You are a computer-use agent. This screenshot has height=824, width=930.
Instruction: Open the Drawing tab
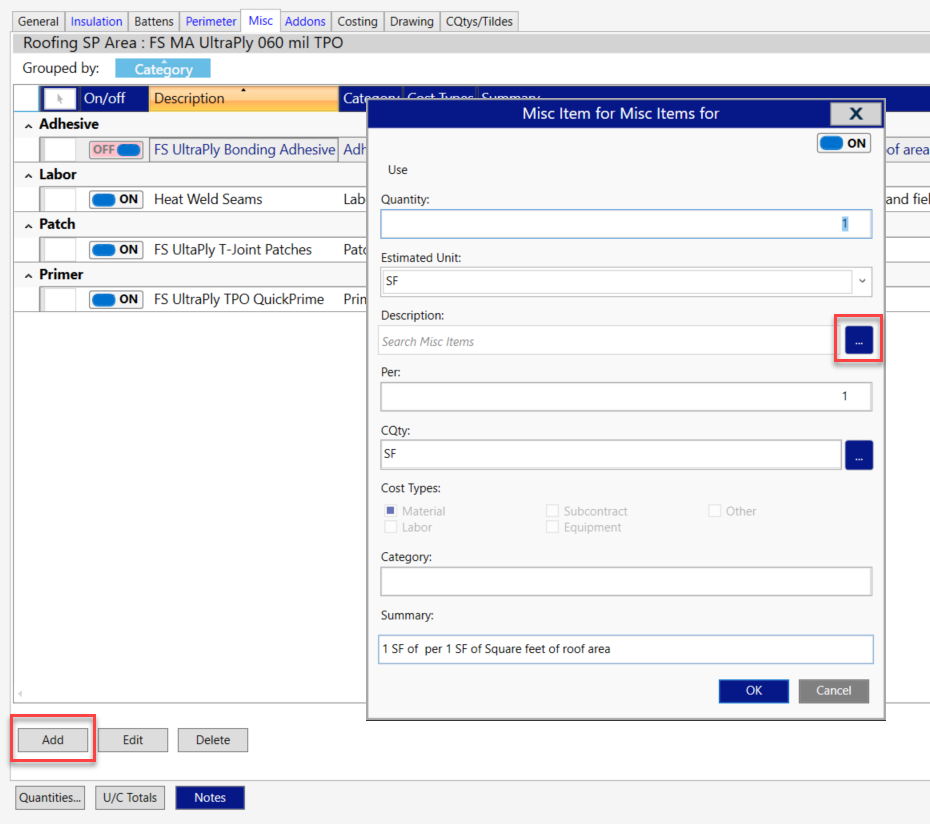point(412,21)
